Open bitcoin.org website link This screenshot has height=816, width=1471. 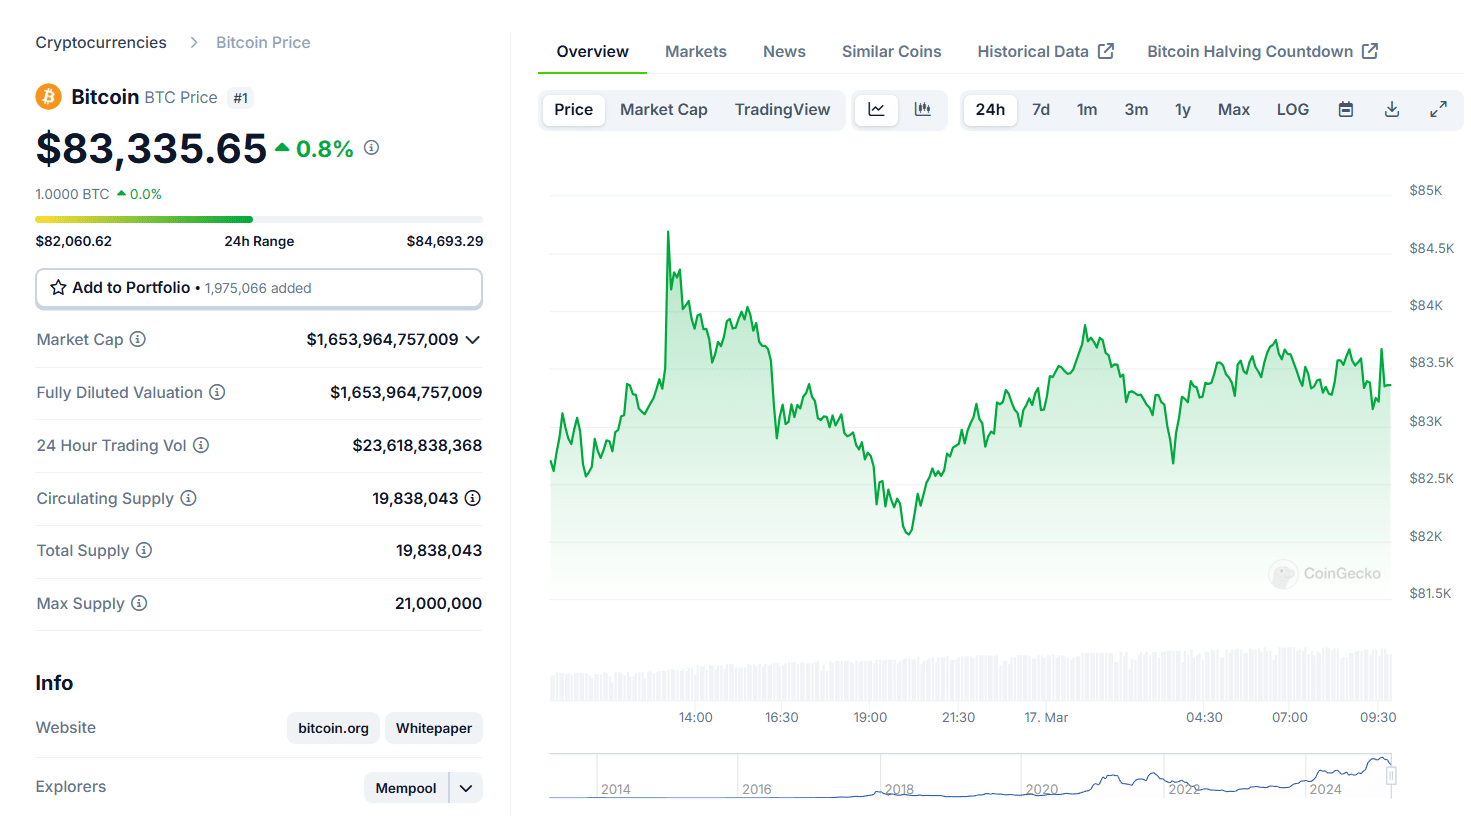click(x=333, y=728)
